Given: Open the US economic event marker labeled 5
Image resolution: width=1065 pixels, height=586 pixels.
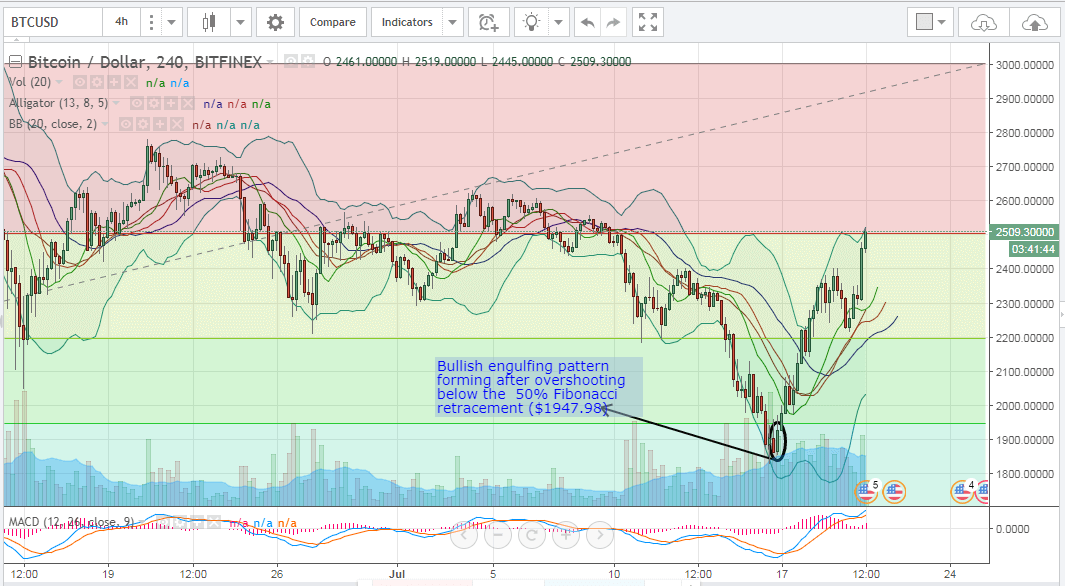Looking at the screenshot, I should (x=867, y=490).
